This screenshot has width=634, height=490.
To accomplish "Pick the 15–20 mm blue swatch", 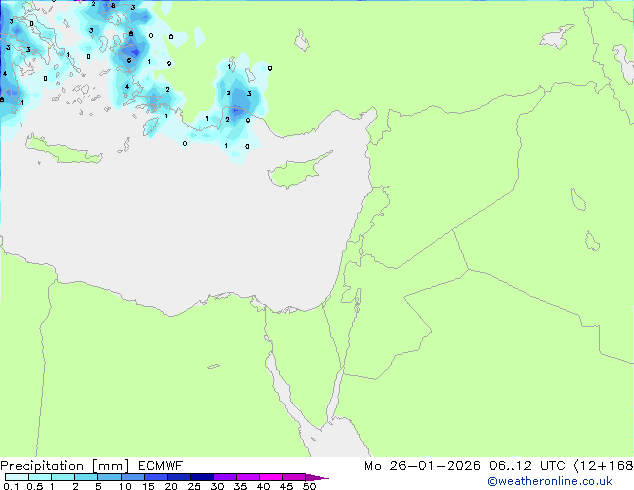I will point(155,477).
